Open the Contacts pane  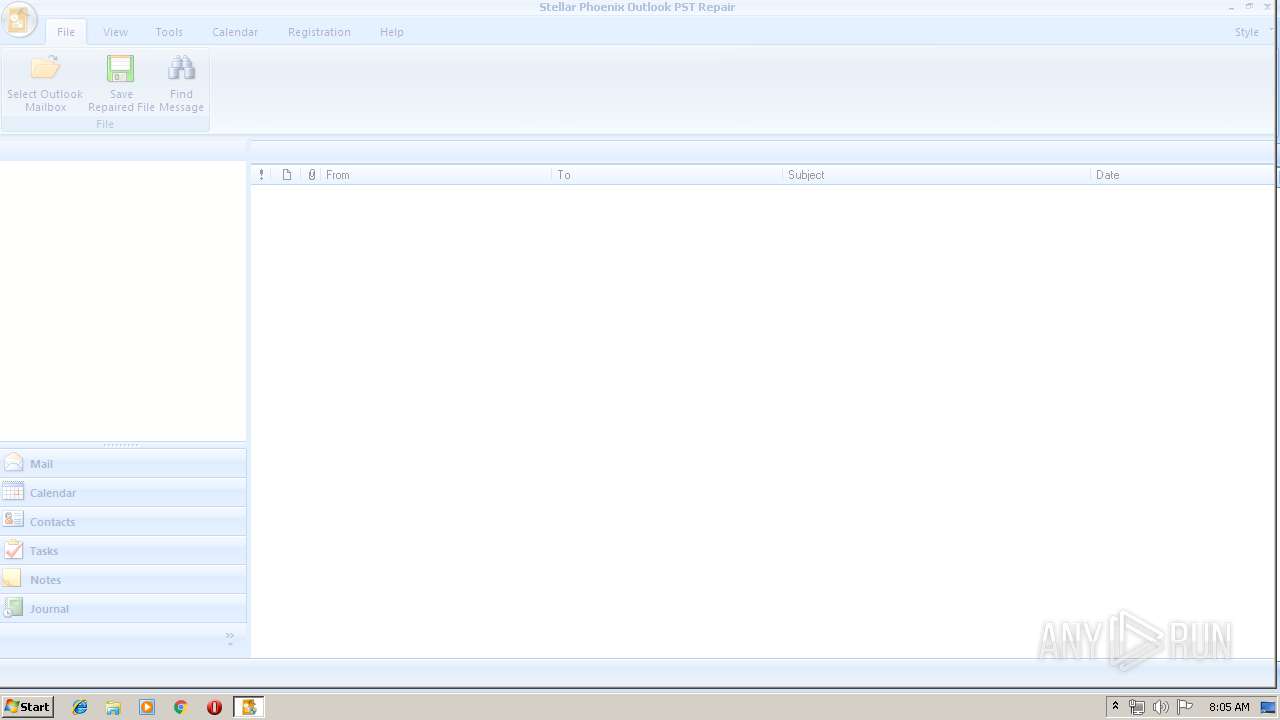click(x=123, y=521)
